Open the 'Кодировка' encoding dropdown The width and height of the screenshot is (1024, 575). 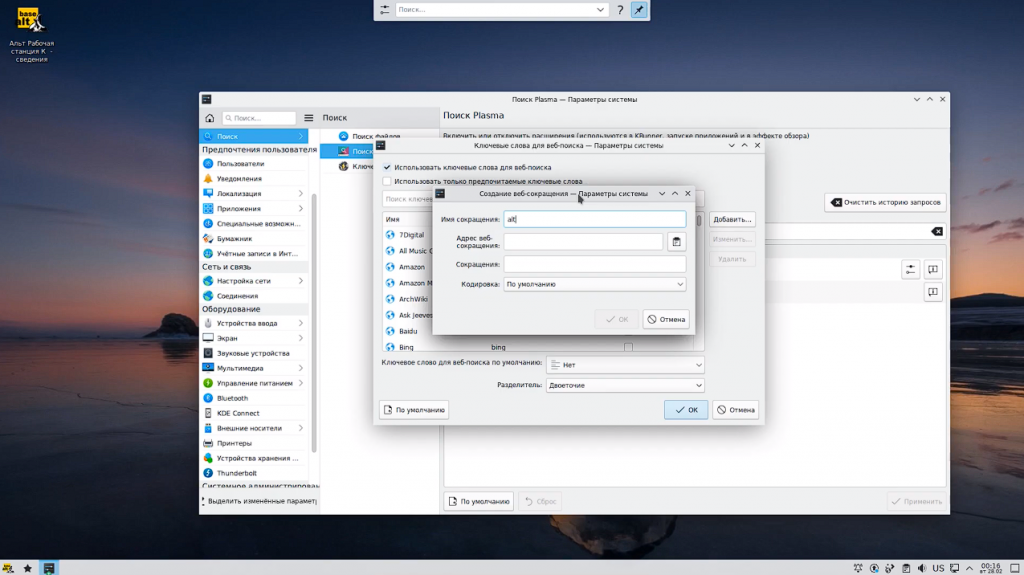tap(594, 284)
